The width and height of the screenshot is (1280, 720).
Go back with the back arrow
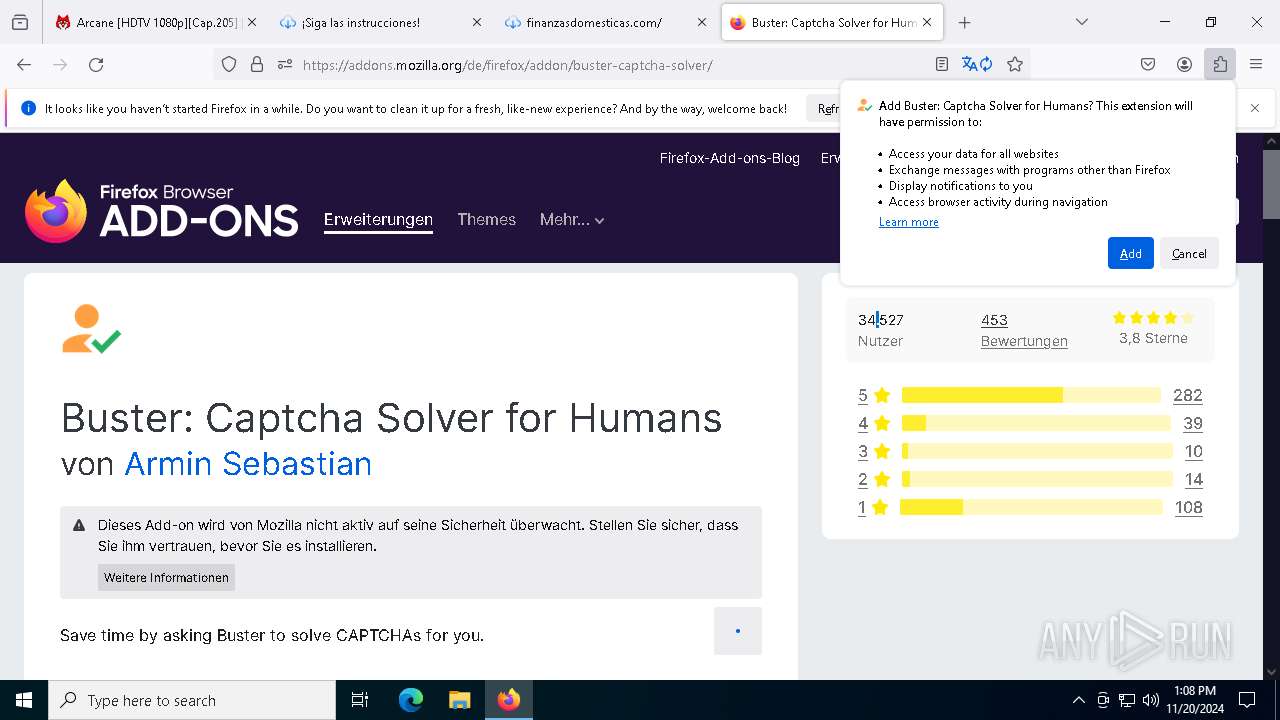24,65
